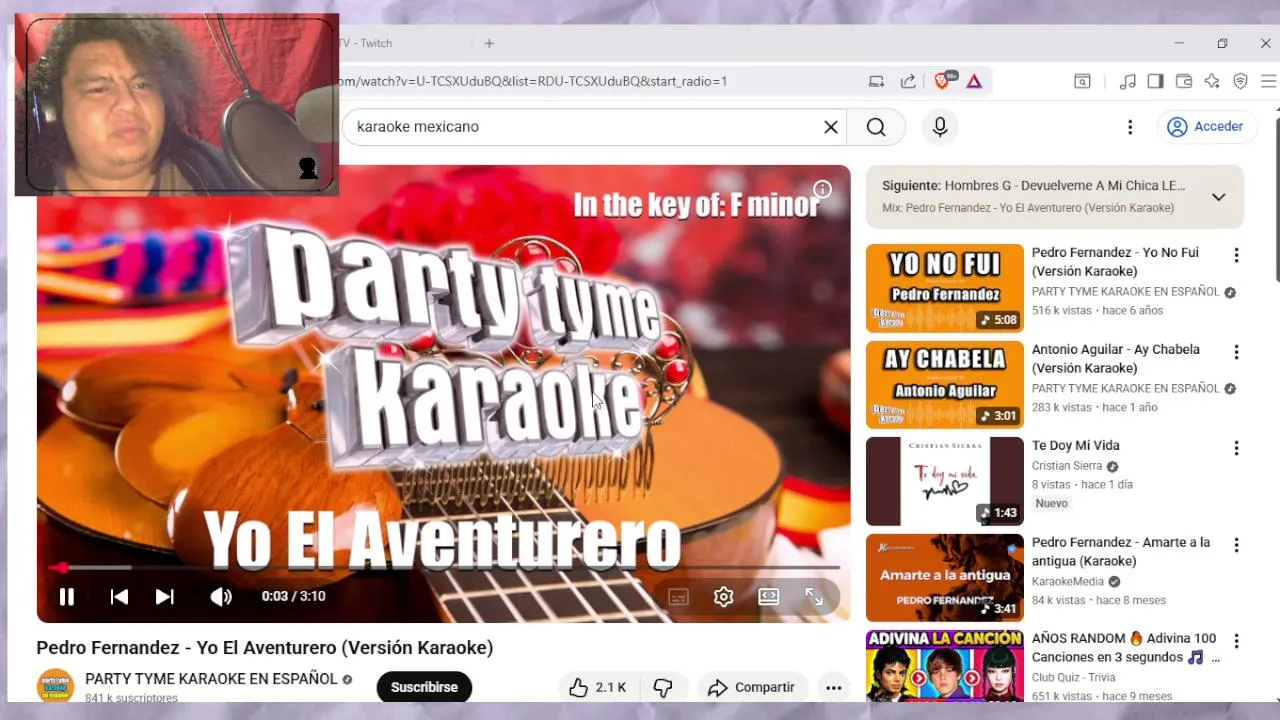Click 'Pedro Fernandez - Amarte a la antigua' title

point(1121,552)
